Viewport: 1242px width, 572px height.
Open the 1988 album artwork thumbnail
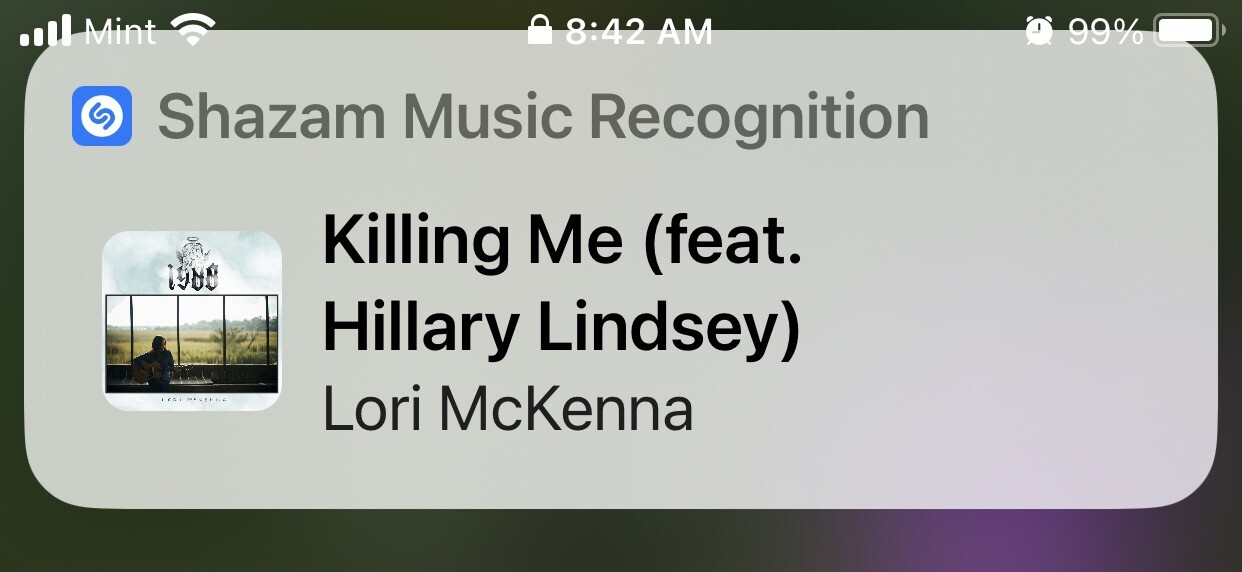(192, 321)
